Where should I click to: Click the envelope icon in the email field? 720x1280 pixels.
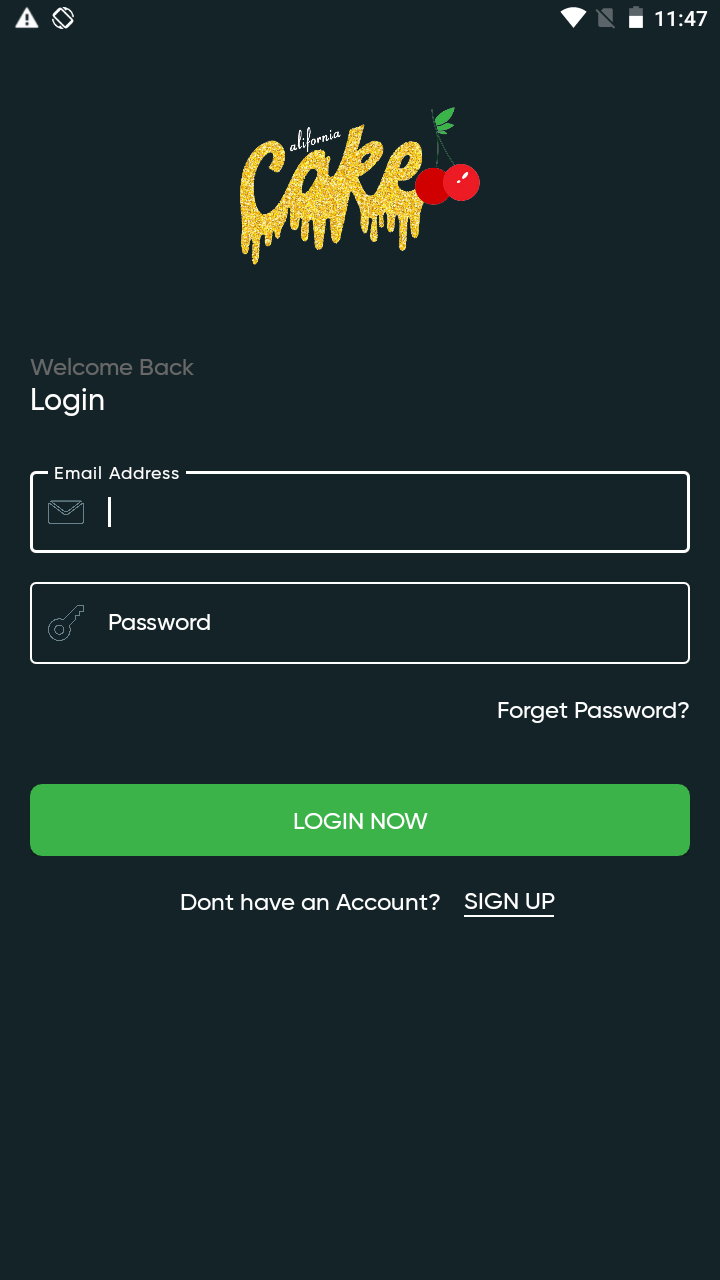click(x=66, y=512)
